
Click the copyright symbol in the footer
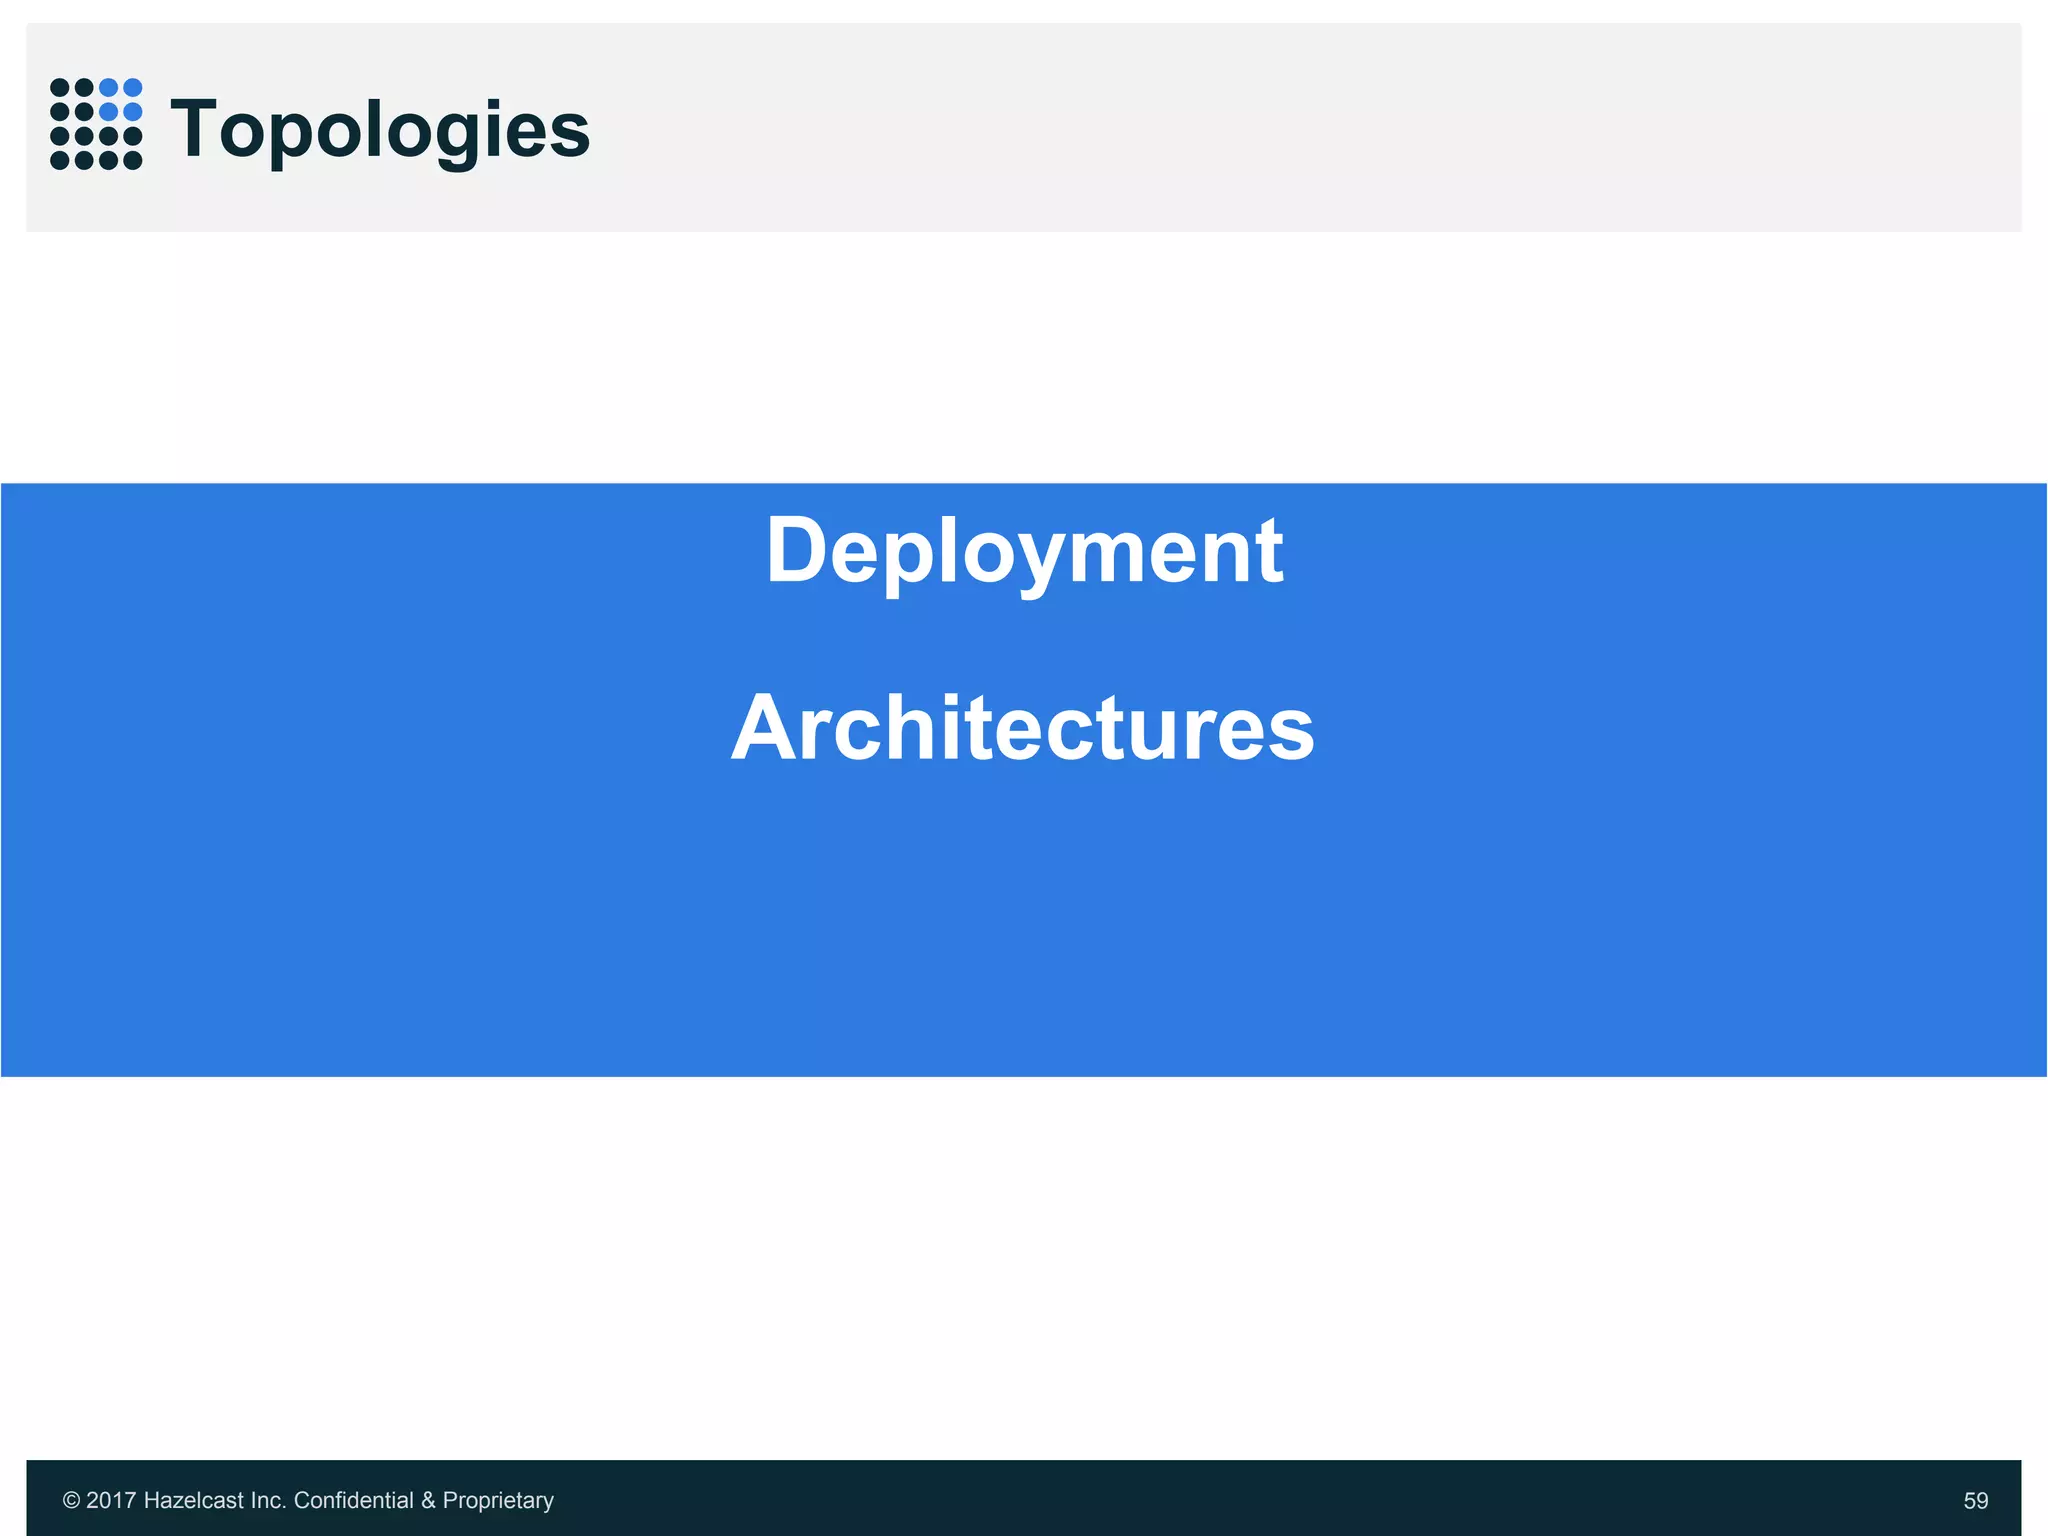71,1500
